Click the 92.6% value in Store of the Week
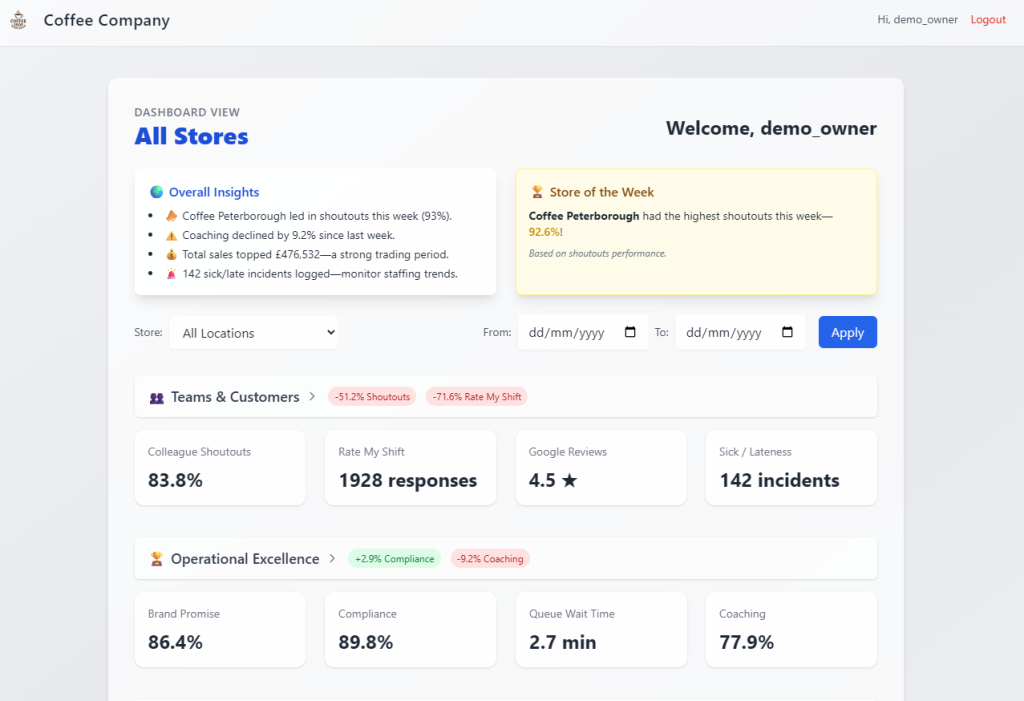Viewport: 1024px width, 701px height. (x=544, y=232)
